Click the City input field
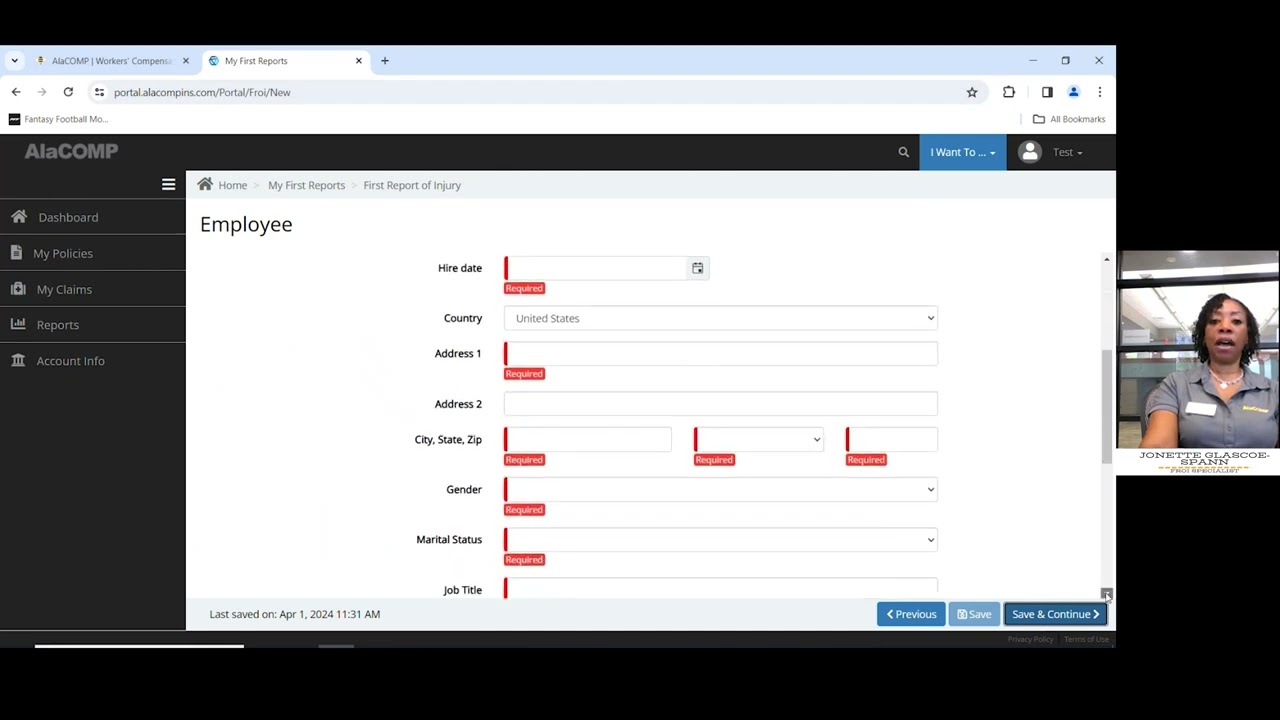Image resolution: width=1280 pixels, height=720 pixels. coord(588,439)
